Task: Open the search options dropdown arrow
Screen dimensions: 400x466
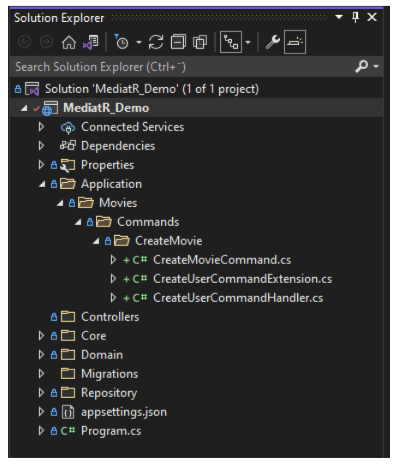Action: [x=376, y=67]
